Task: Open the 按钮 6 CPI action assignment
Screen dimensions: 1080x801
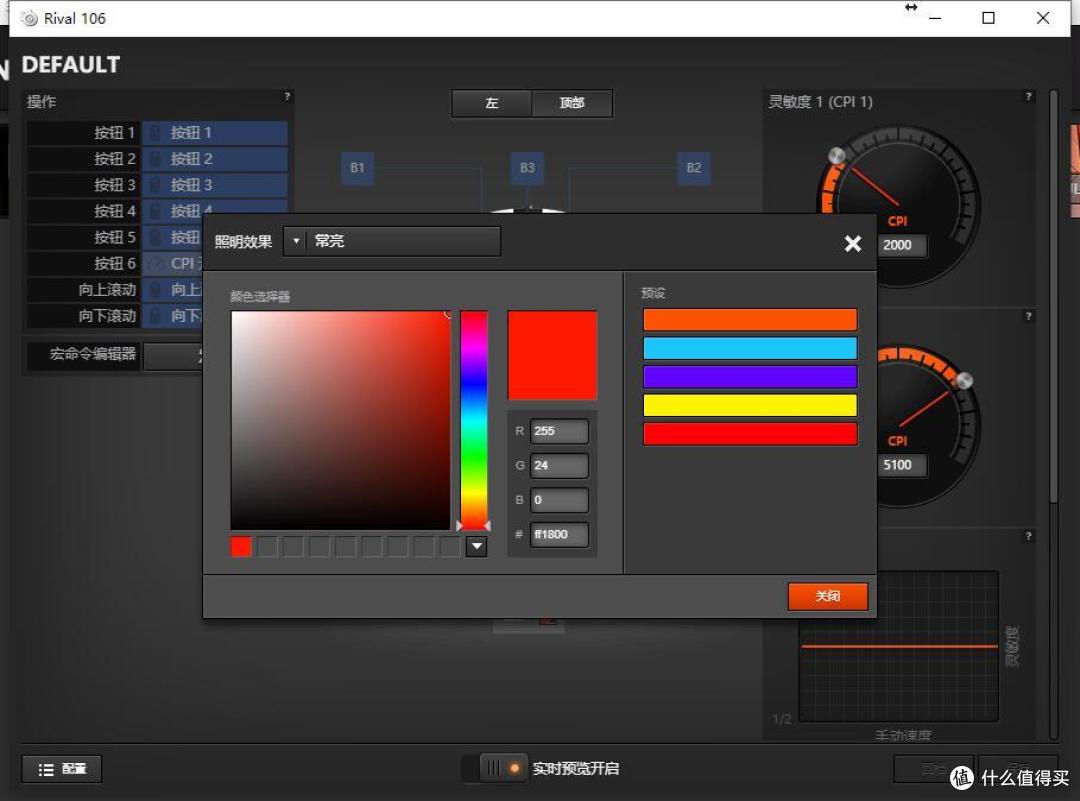Action: tap(173, 264)
